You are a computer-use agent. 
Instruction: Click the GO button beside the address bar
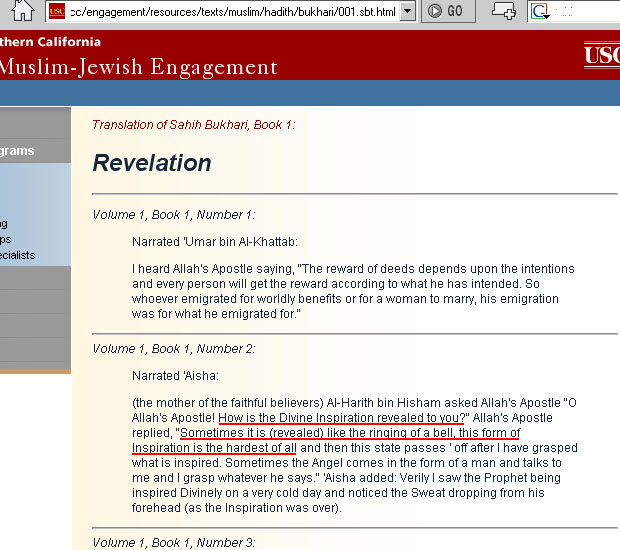[448, 11]
